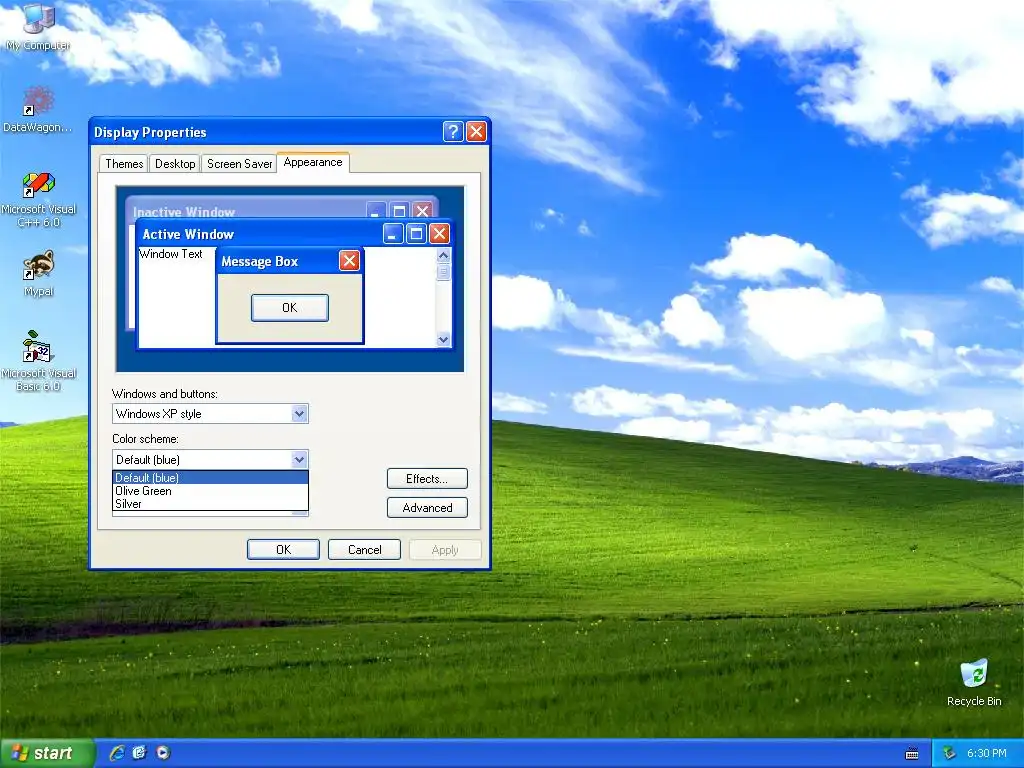The width and height of the screenshot is (1024, 768).
Task: Click the Display Properties help question button
Action: pyautogui.click(x=453, y=132)
